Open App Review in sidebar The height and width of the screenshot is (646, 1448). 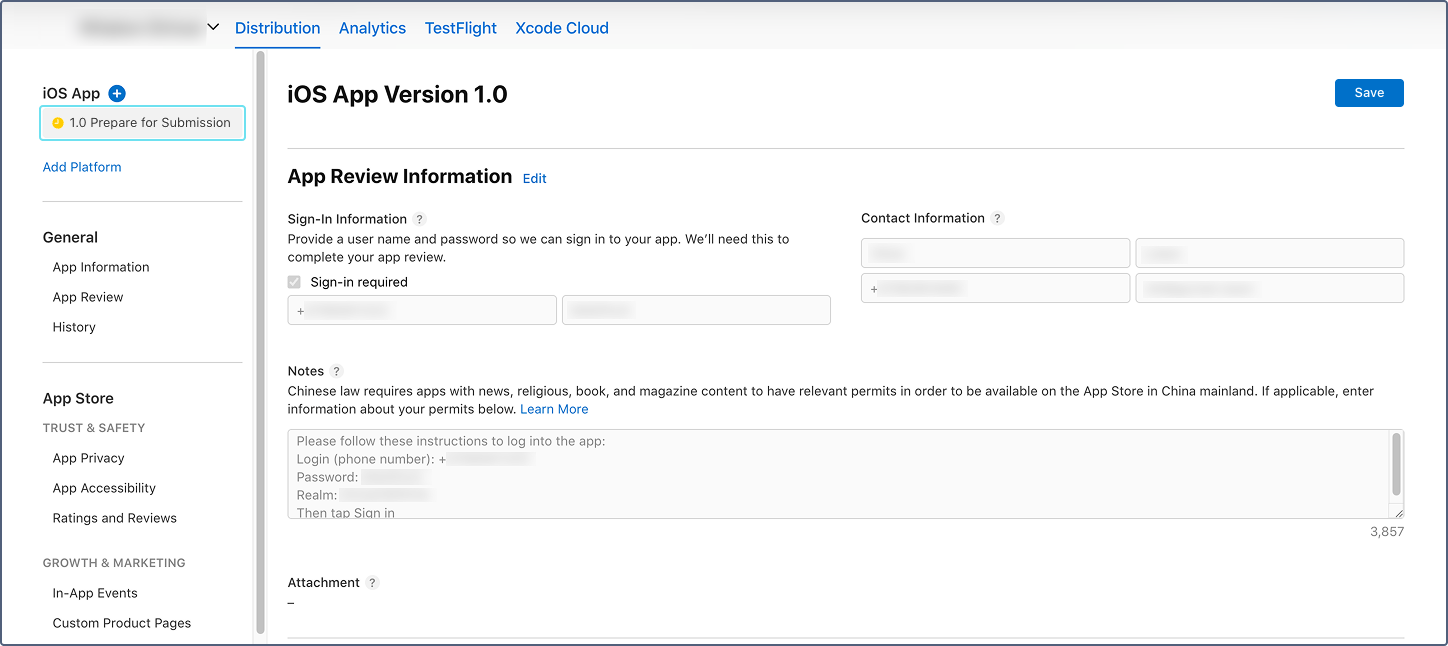pos(88,297)
